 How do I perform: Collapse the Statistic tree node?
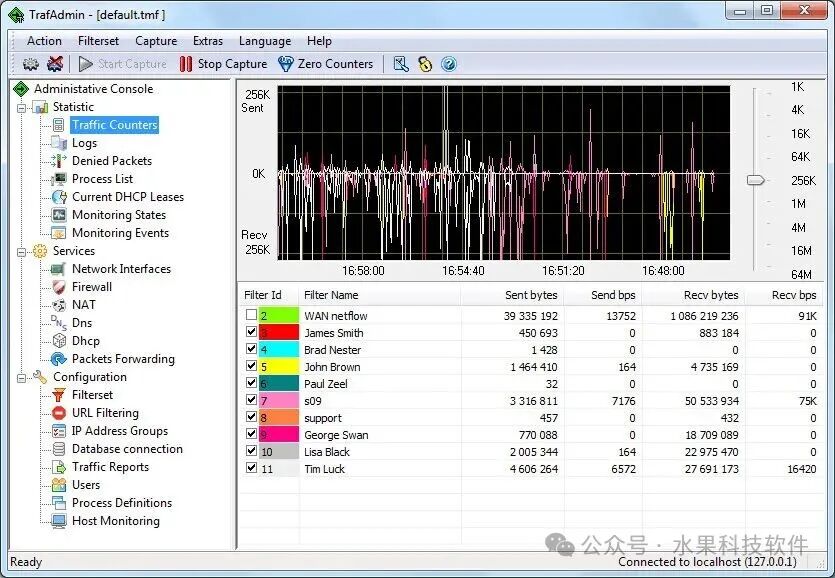(21, 107)
